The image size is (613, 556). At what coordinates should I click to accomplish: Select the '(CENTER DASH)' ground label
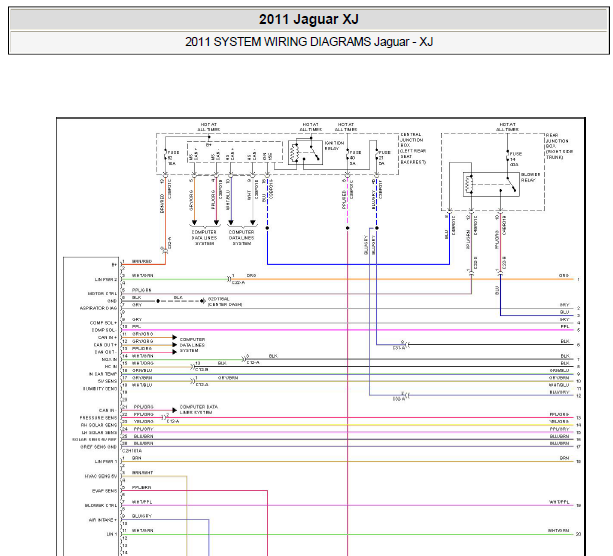pos(225,304)
